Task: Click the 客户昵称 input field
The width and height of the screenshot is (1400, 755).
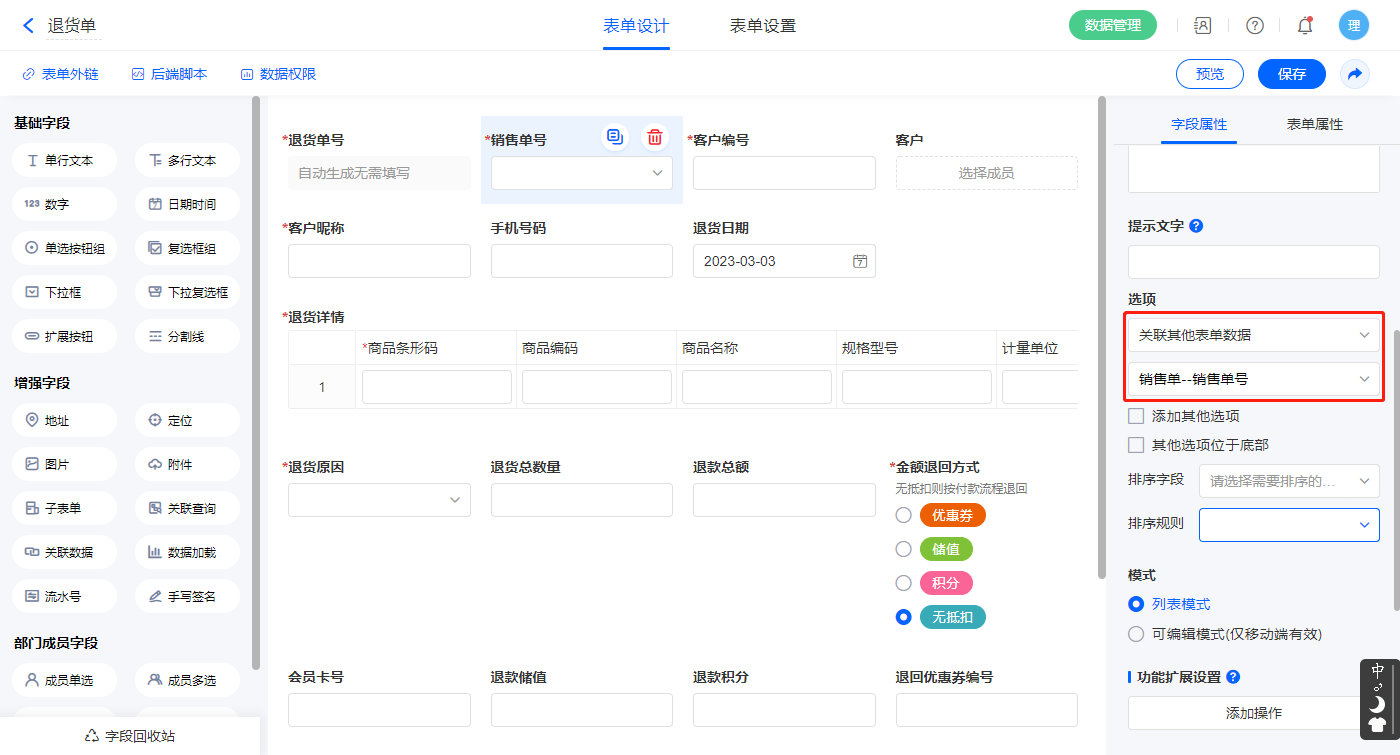Action: tap(379, 261)
